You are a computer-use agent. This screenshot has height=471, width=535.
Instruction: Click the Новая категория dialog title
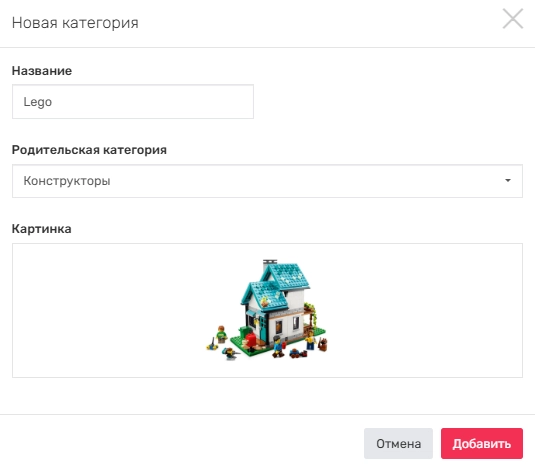[75, 23]
